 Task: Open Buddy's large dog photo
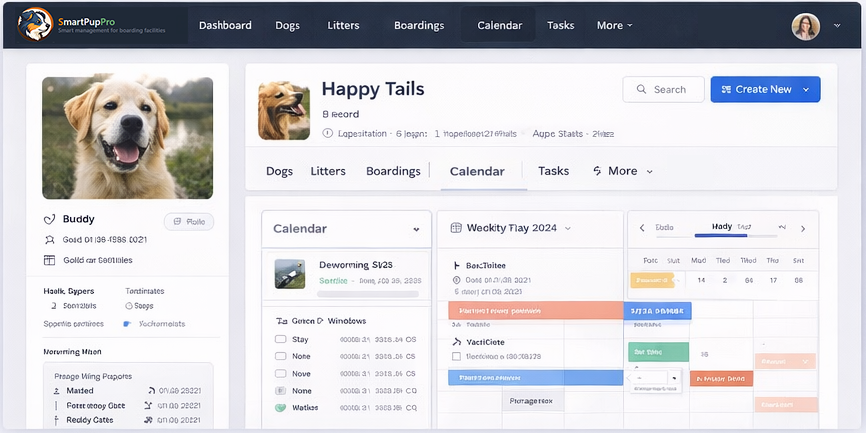click(128, 138)
